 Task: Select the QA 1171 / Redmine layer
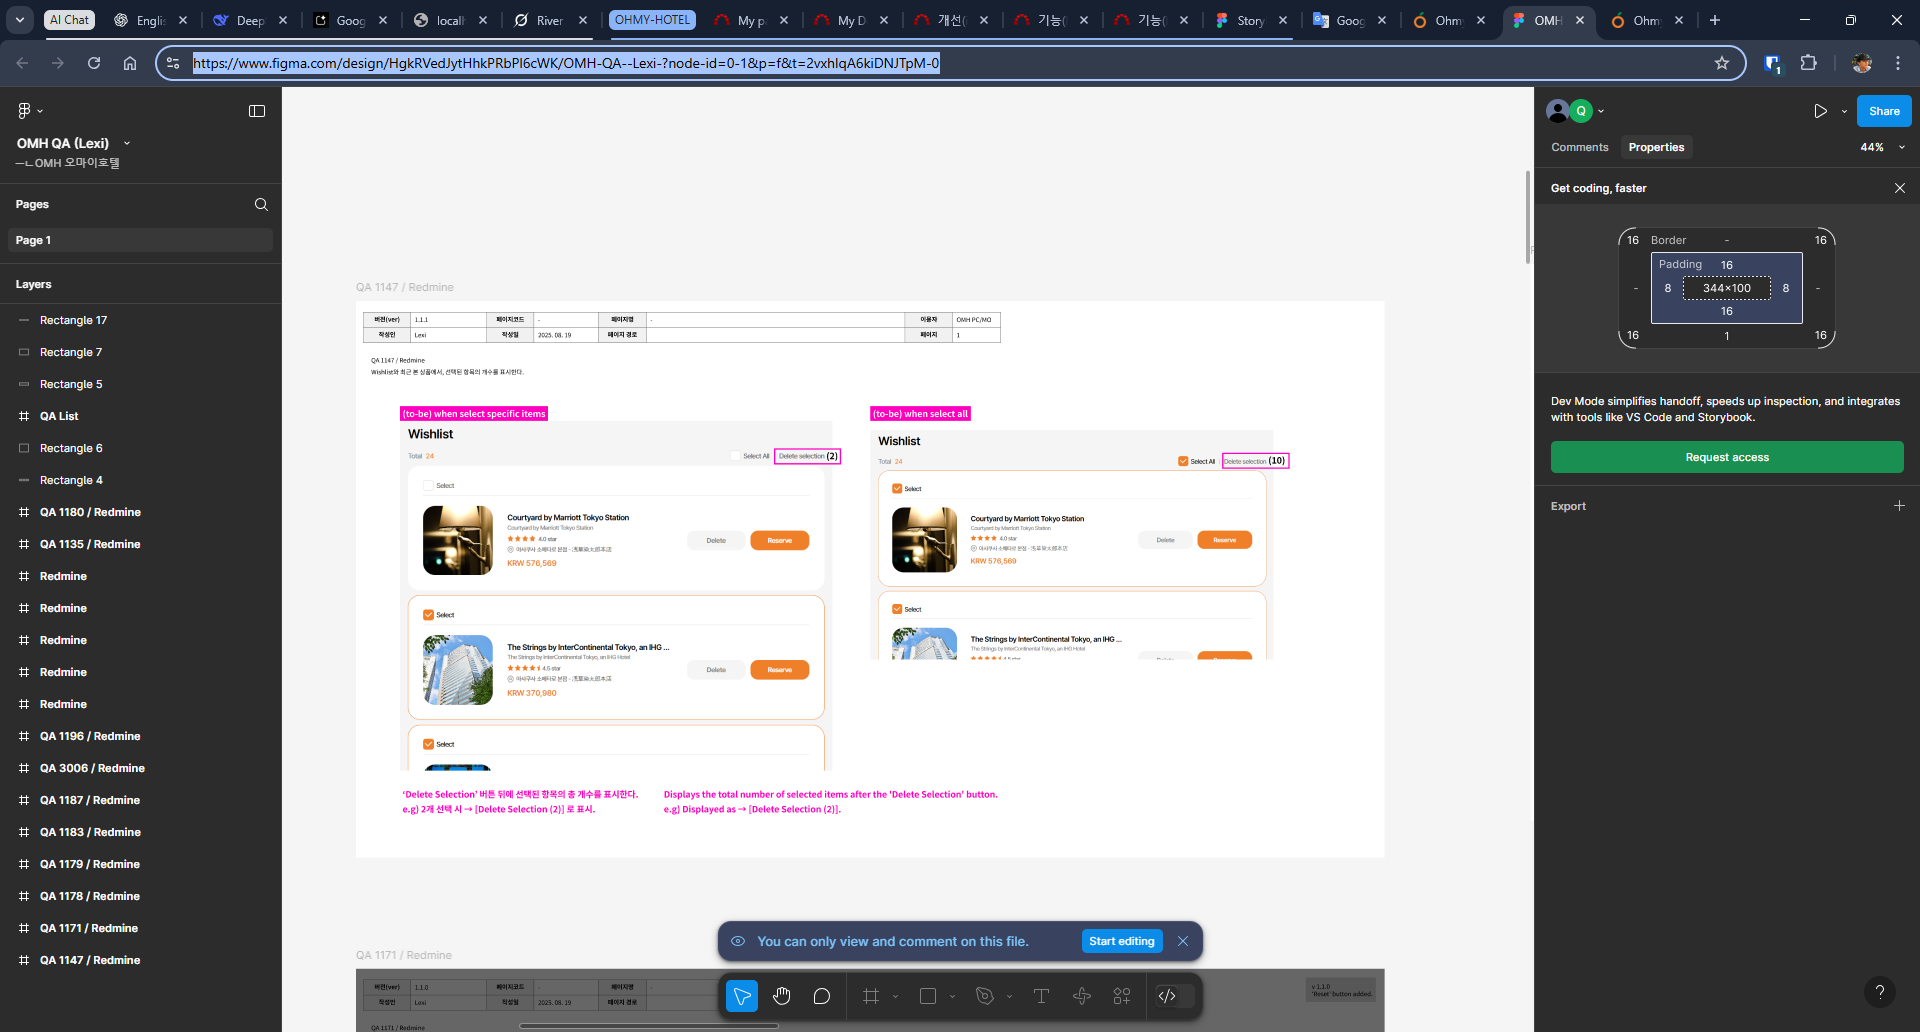140,928
